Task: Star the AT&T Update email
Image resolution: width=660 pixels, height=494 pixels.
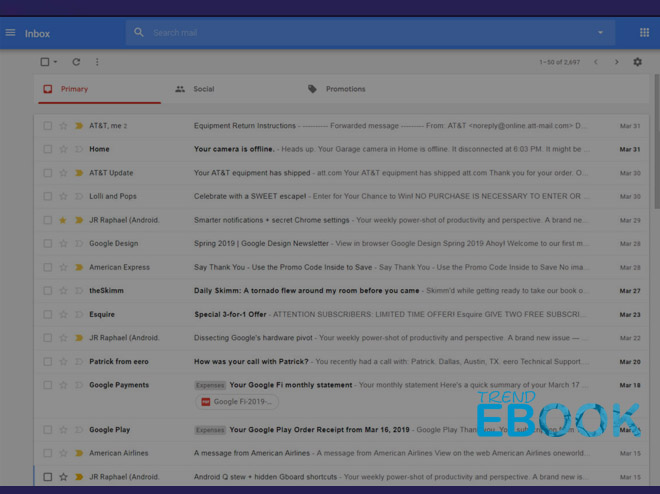Action: [63, 173]
